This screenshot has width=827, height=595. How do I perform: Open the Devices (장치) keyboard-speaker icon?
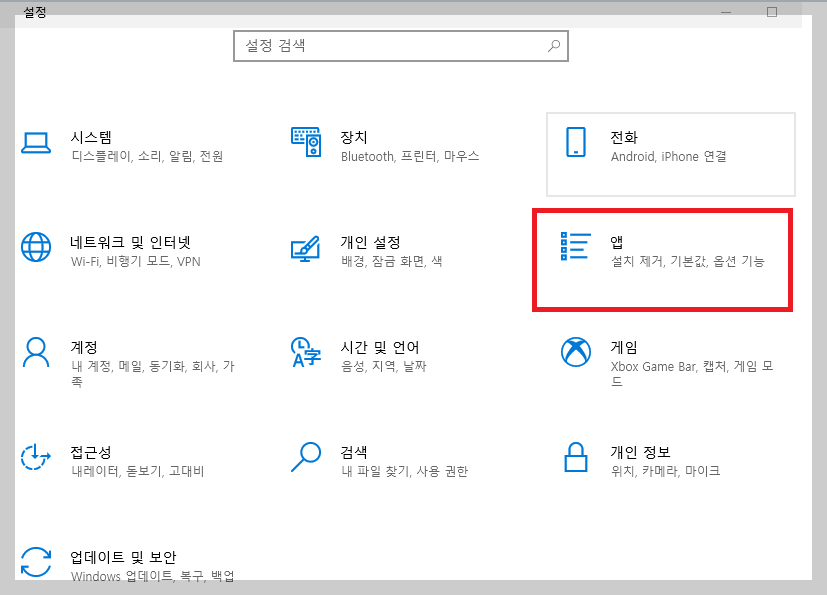click(x=306, y=142)
